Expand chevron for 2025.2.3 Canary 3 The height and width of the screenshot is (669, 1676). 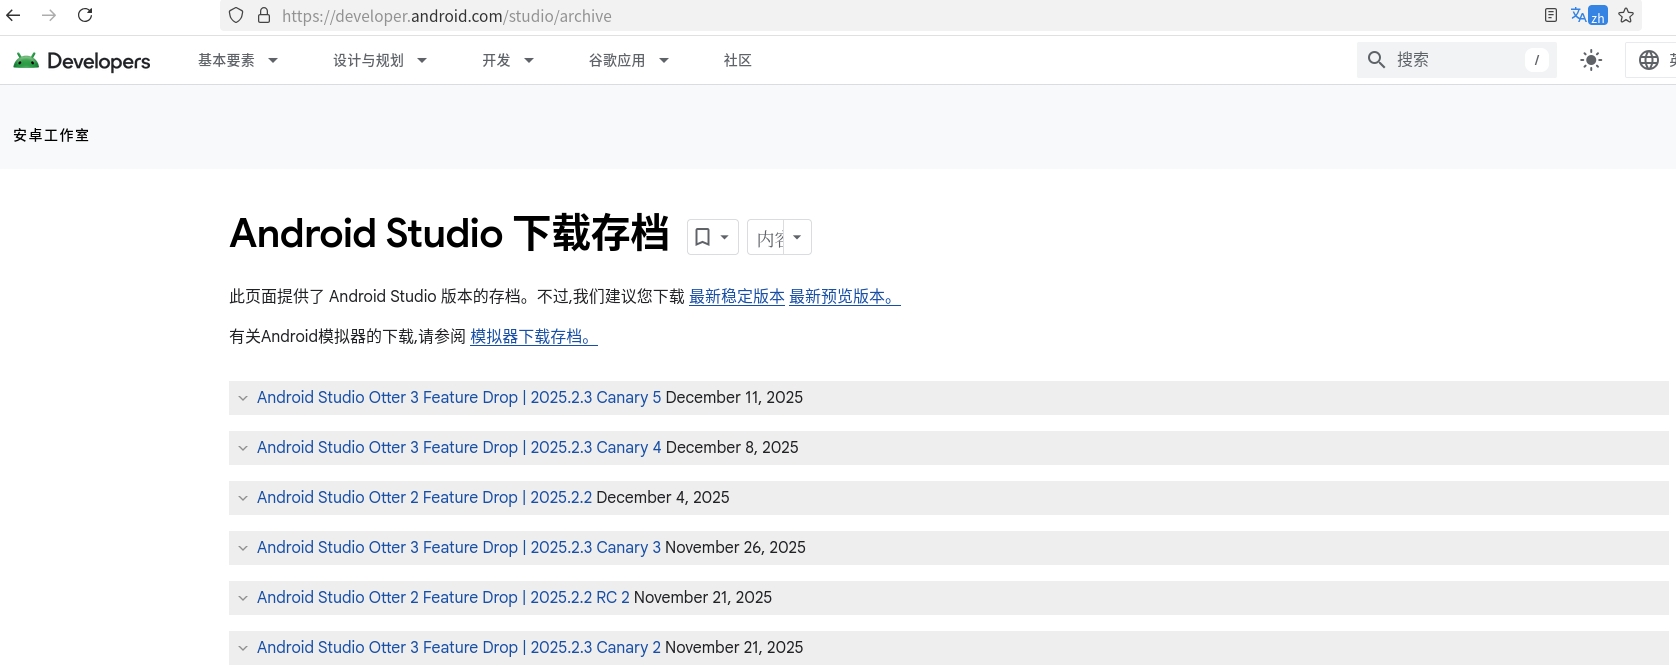click(x=243, y=548)
